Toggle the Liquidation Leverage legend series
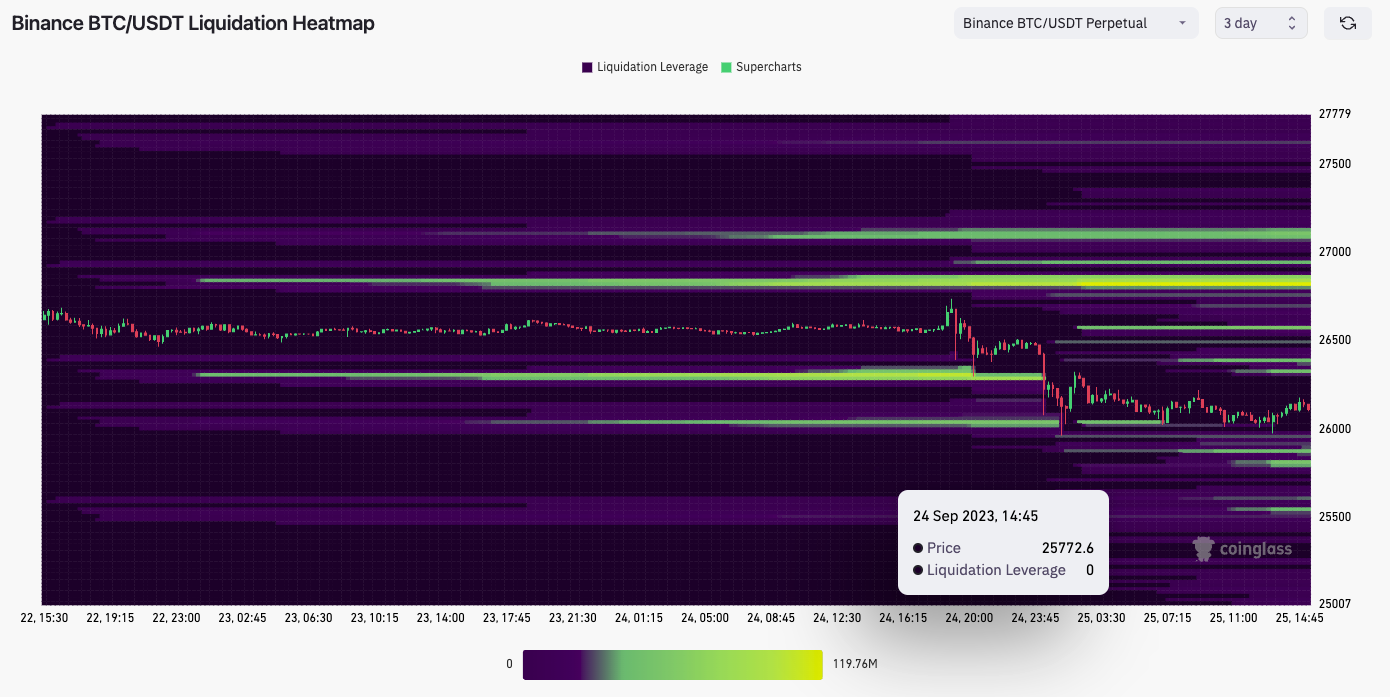 652,67
